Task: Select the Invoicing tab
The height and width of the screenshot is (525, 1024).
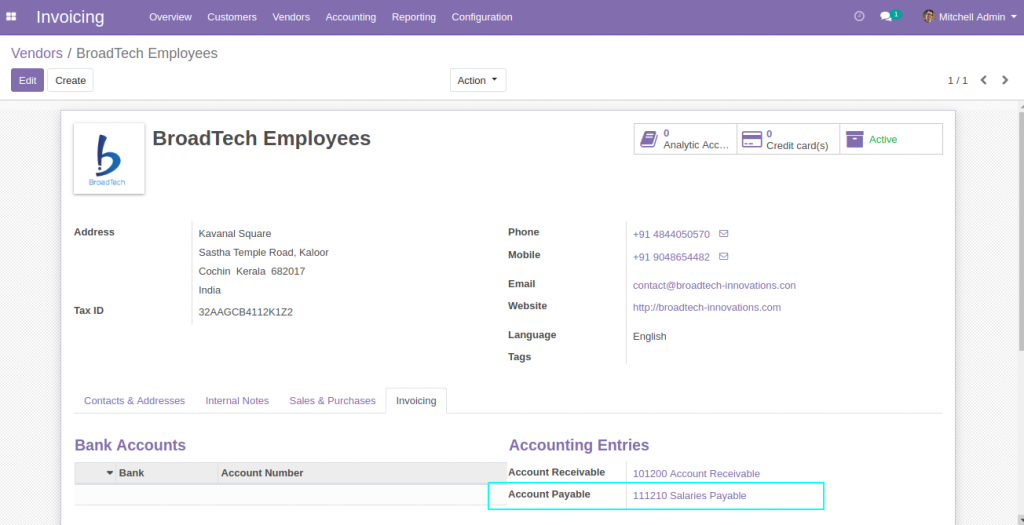Action: pos(416,400)
